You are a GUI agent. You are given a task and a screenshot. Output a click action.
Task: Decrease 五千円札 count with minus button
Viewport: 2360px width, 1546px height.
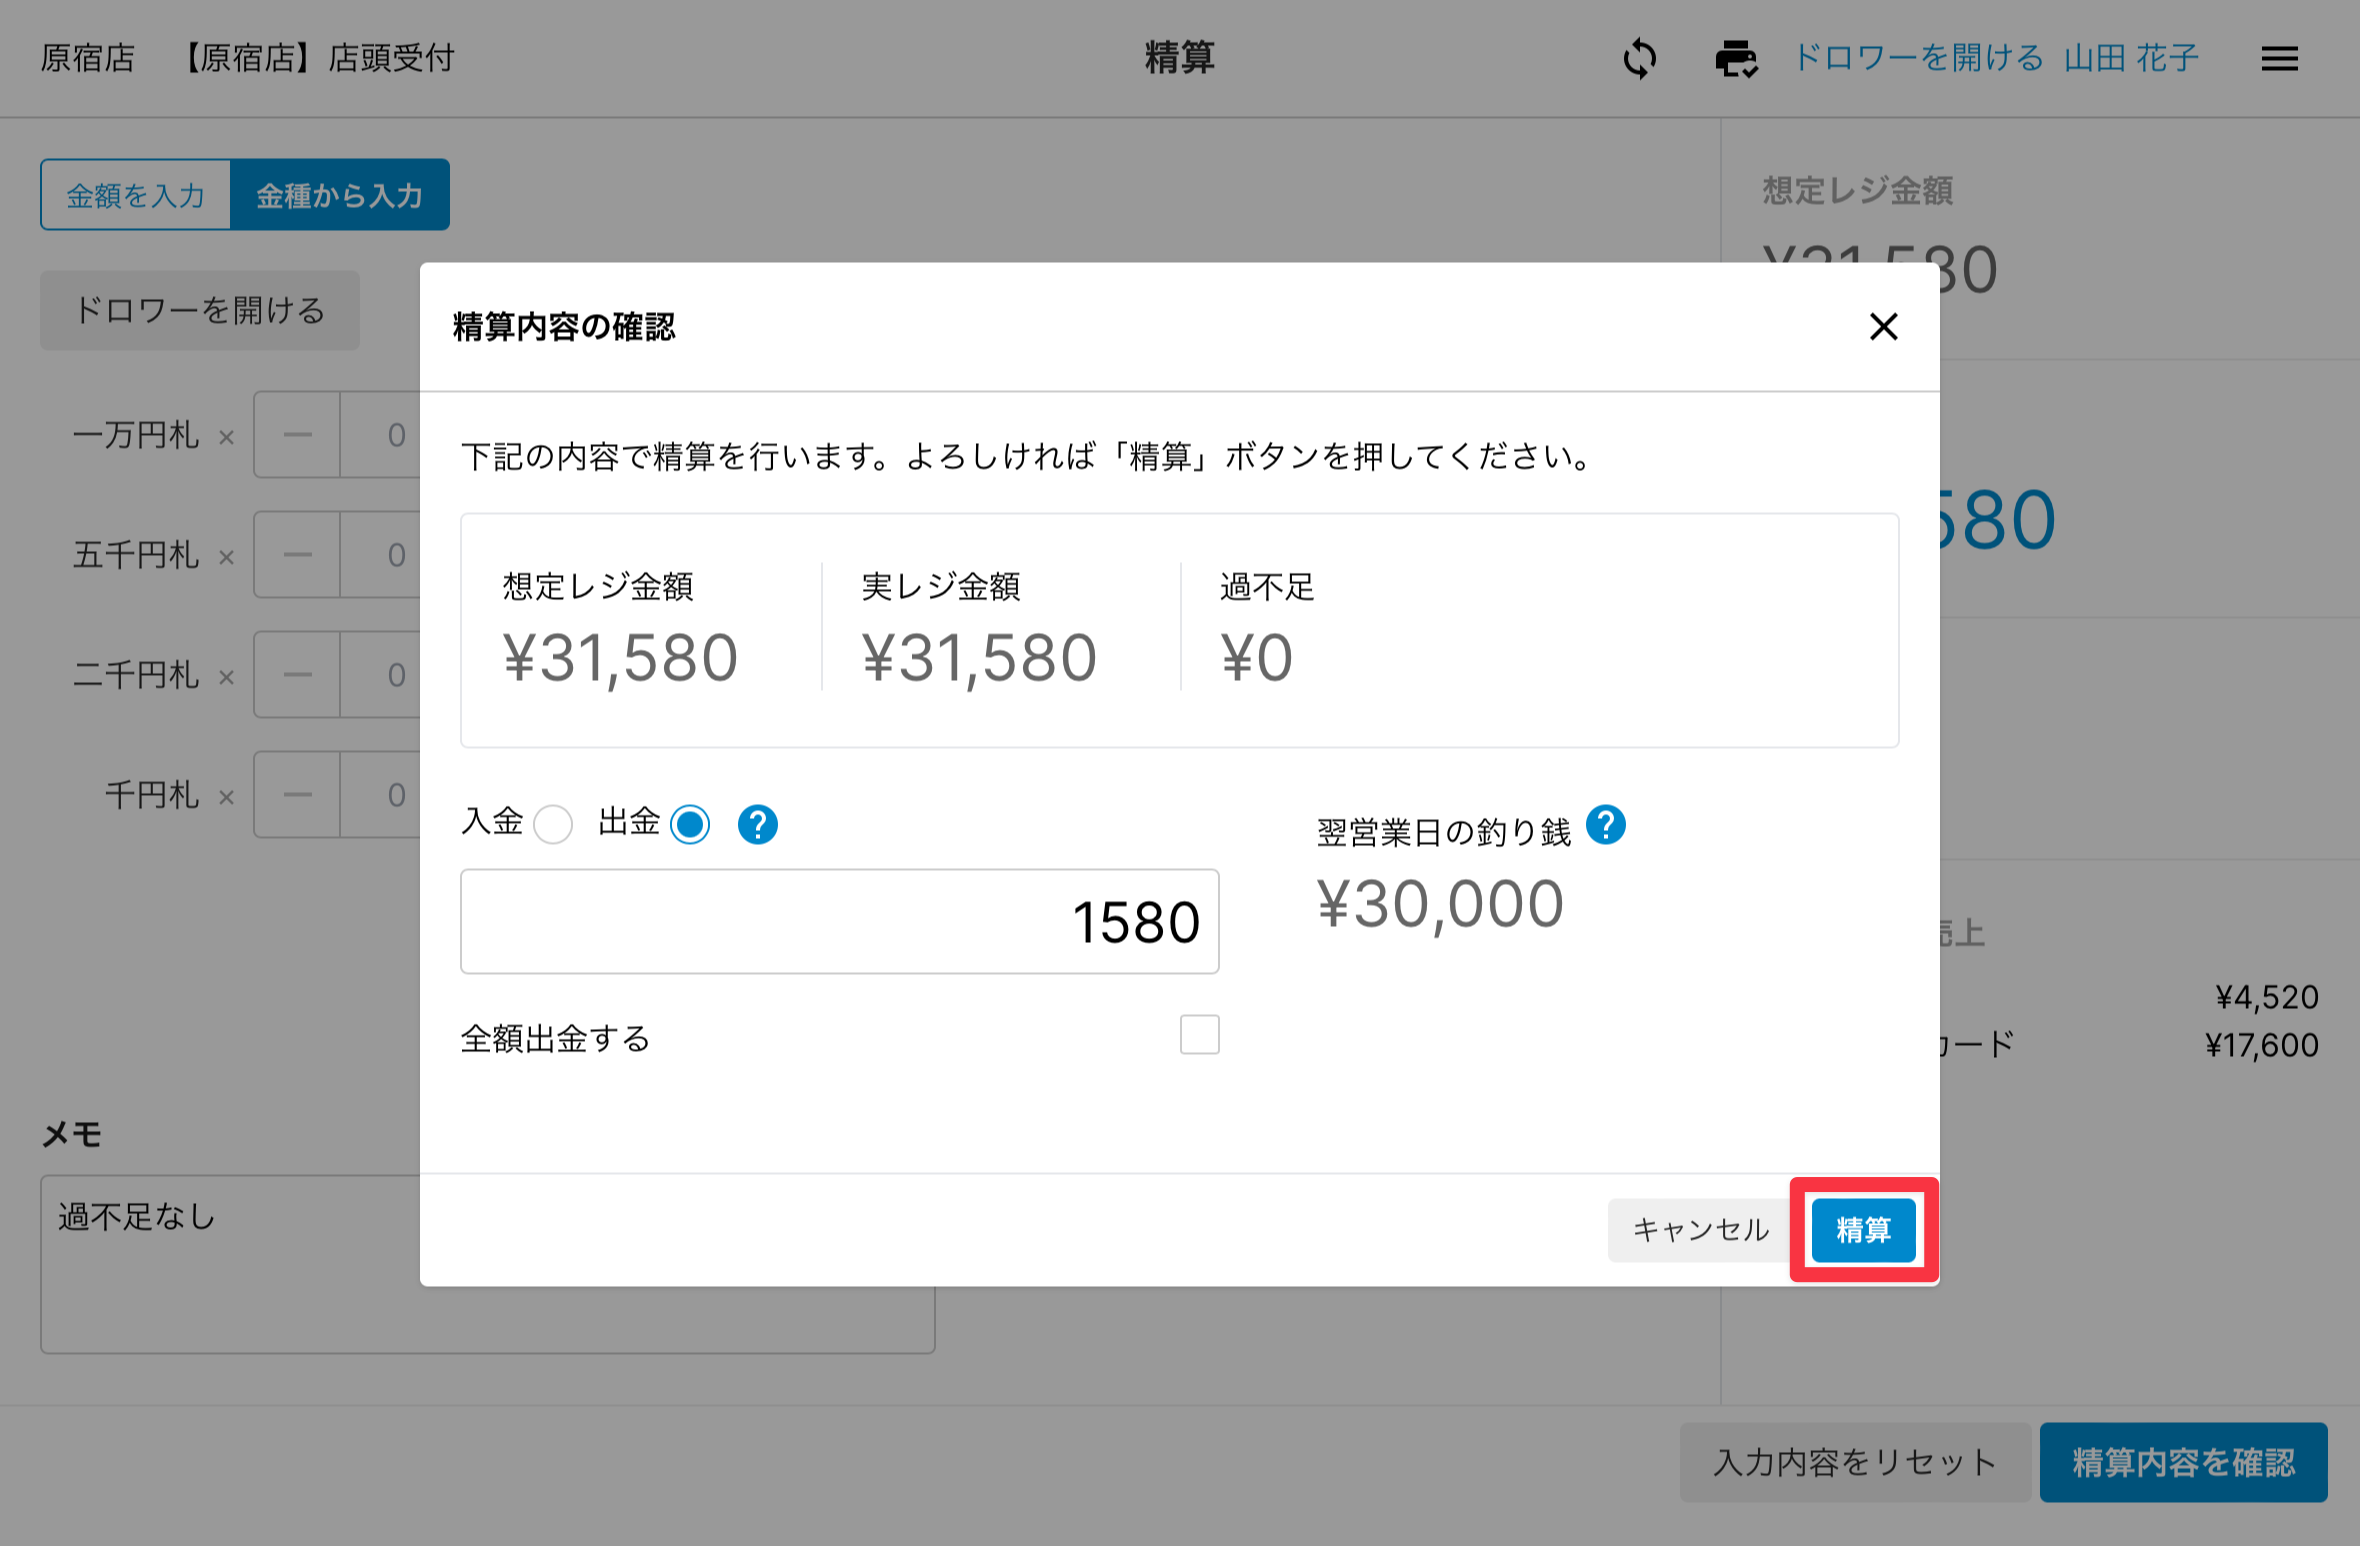(297, 555)
